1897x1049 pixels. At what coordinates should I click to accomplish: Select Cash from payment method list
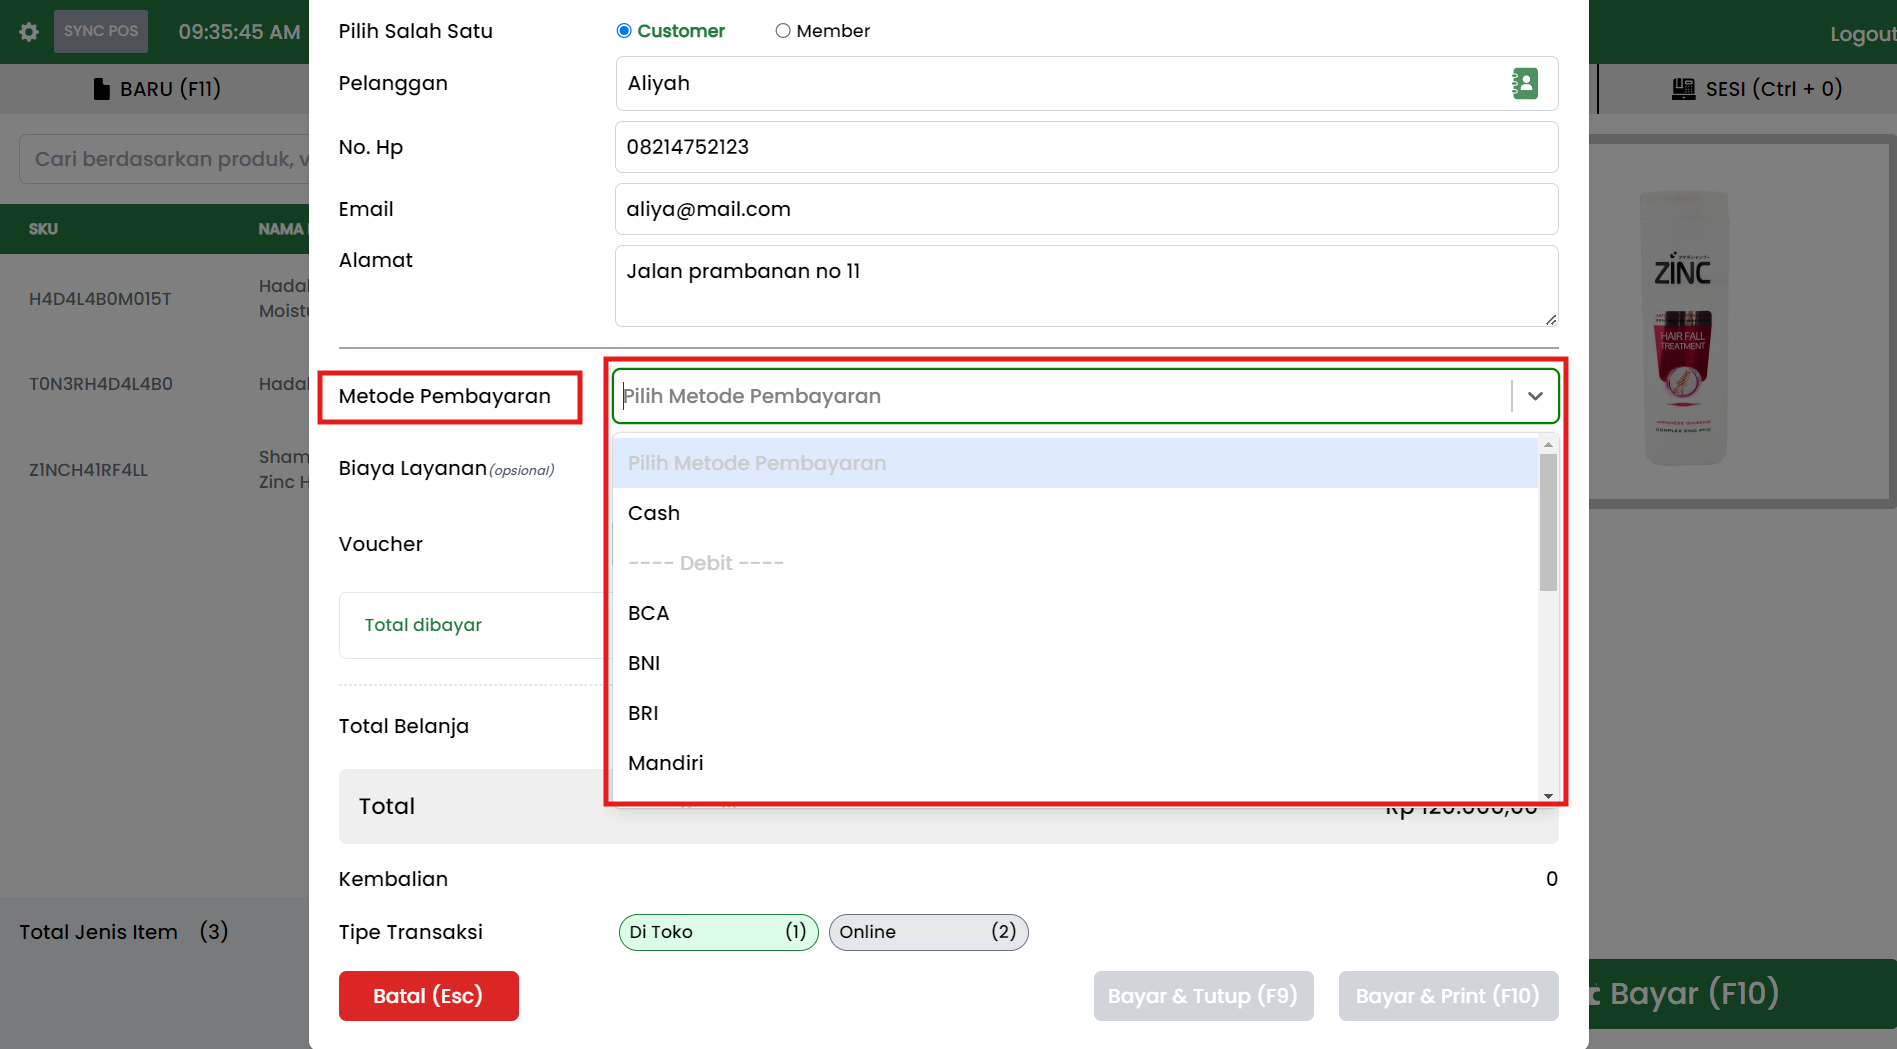point(654,513)
